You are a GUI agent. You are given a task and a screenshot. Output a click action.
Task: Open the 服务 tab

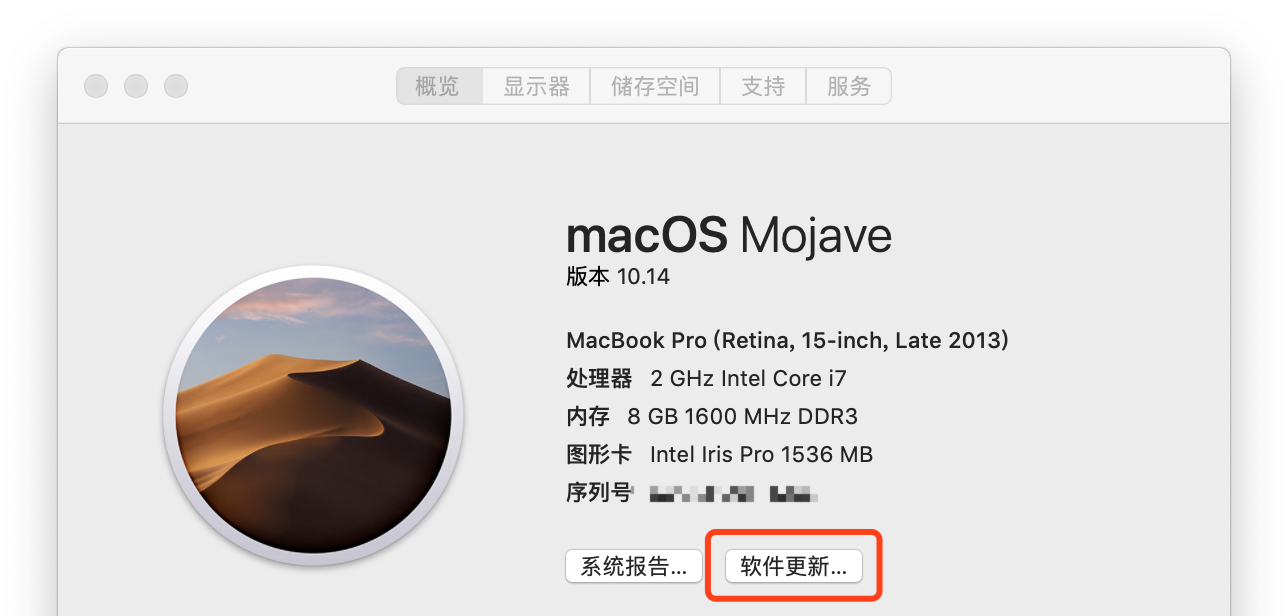tap(848, 87)
